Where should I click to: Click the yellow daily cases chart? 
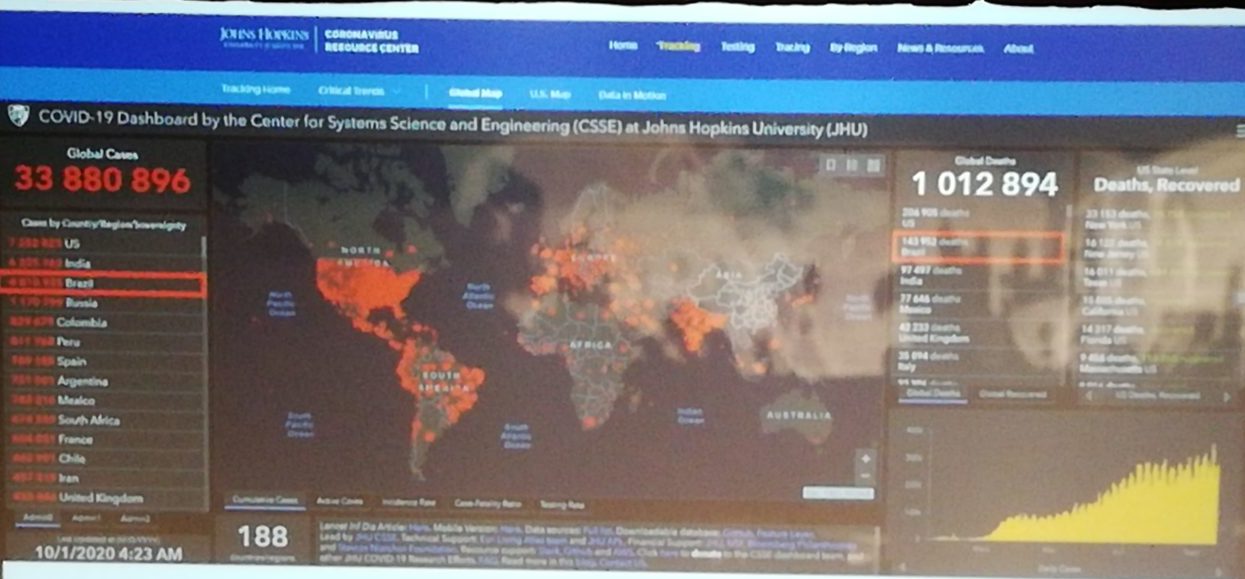tap(1074, 493)
